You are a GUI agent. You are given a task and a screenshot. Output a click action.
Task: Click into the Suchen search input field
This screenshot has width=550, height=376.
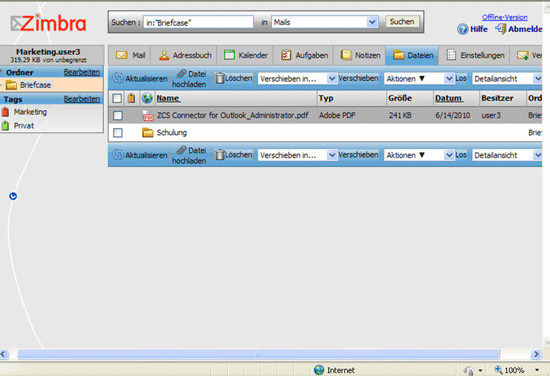[x=198, y=22]
